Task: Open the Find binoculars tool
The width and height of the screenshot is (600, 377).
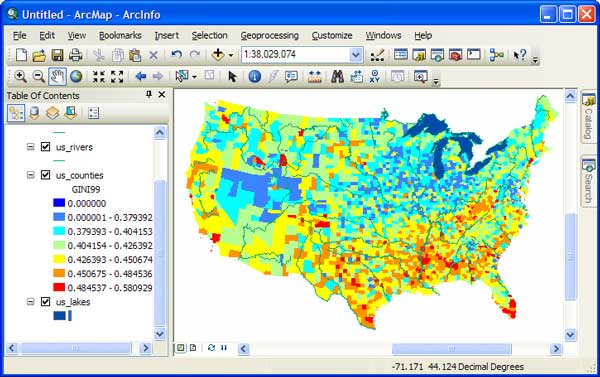Action: coord(337,77)
